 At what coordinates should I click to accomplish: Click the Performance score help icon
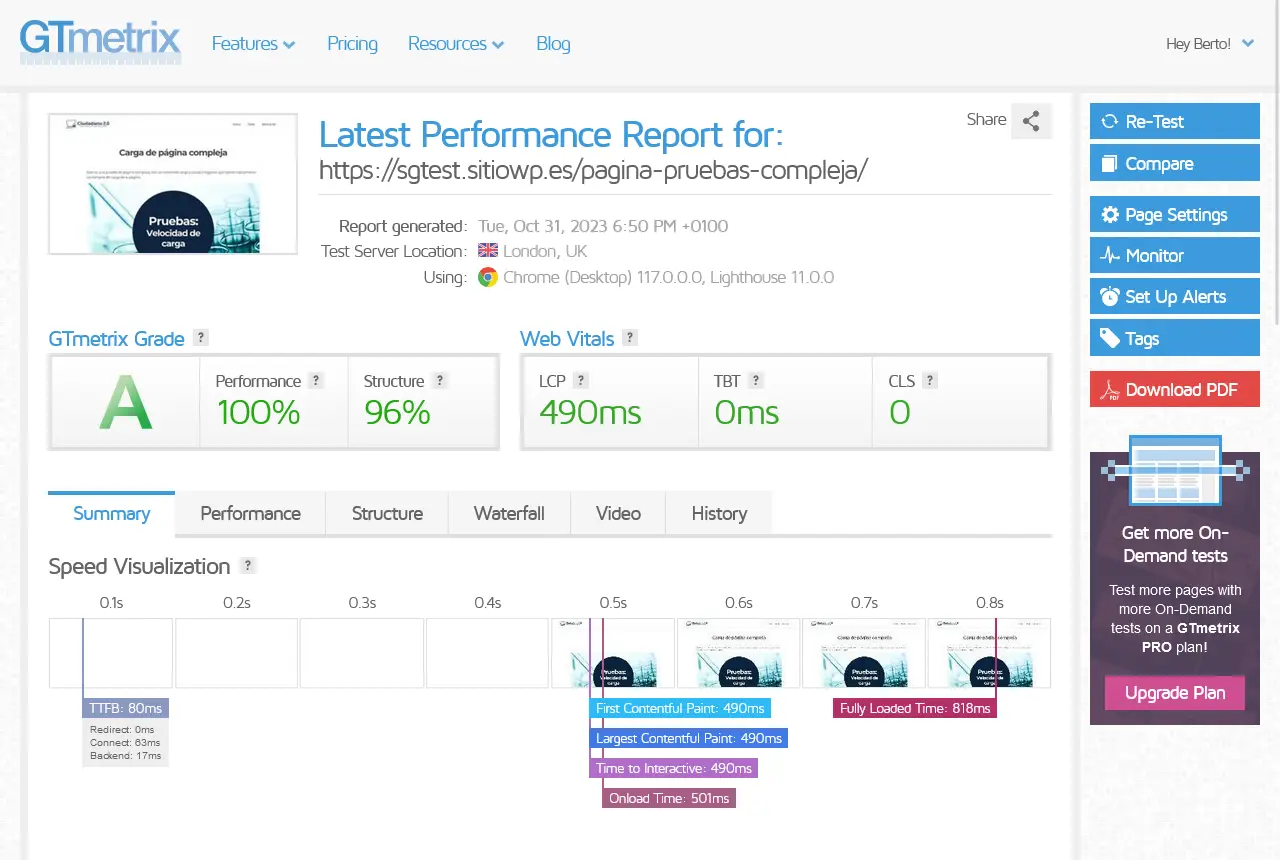(316, 380)
